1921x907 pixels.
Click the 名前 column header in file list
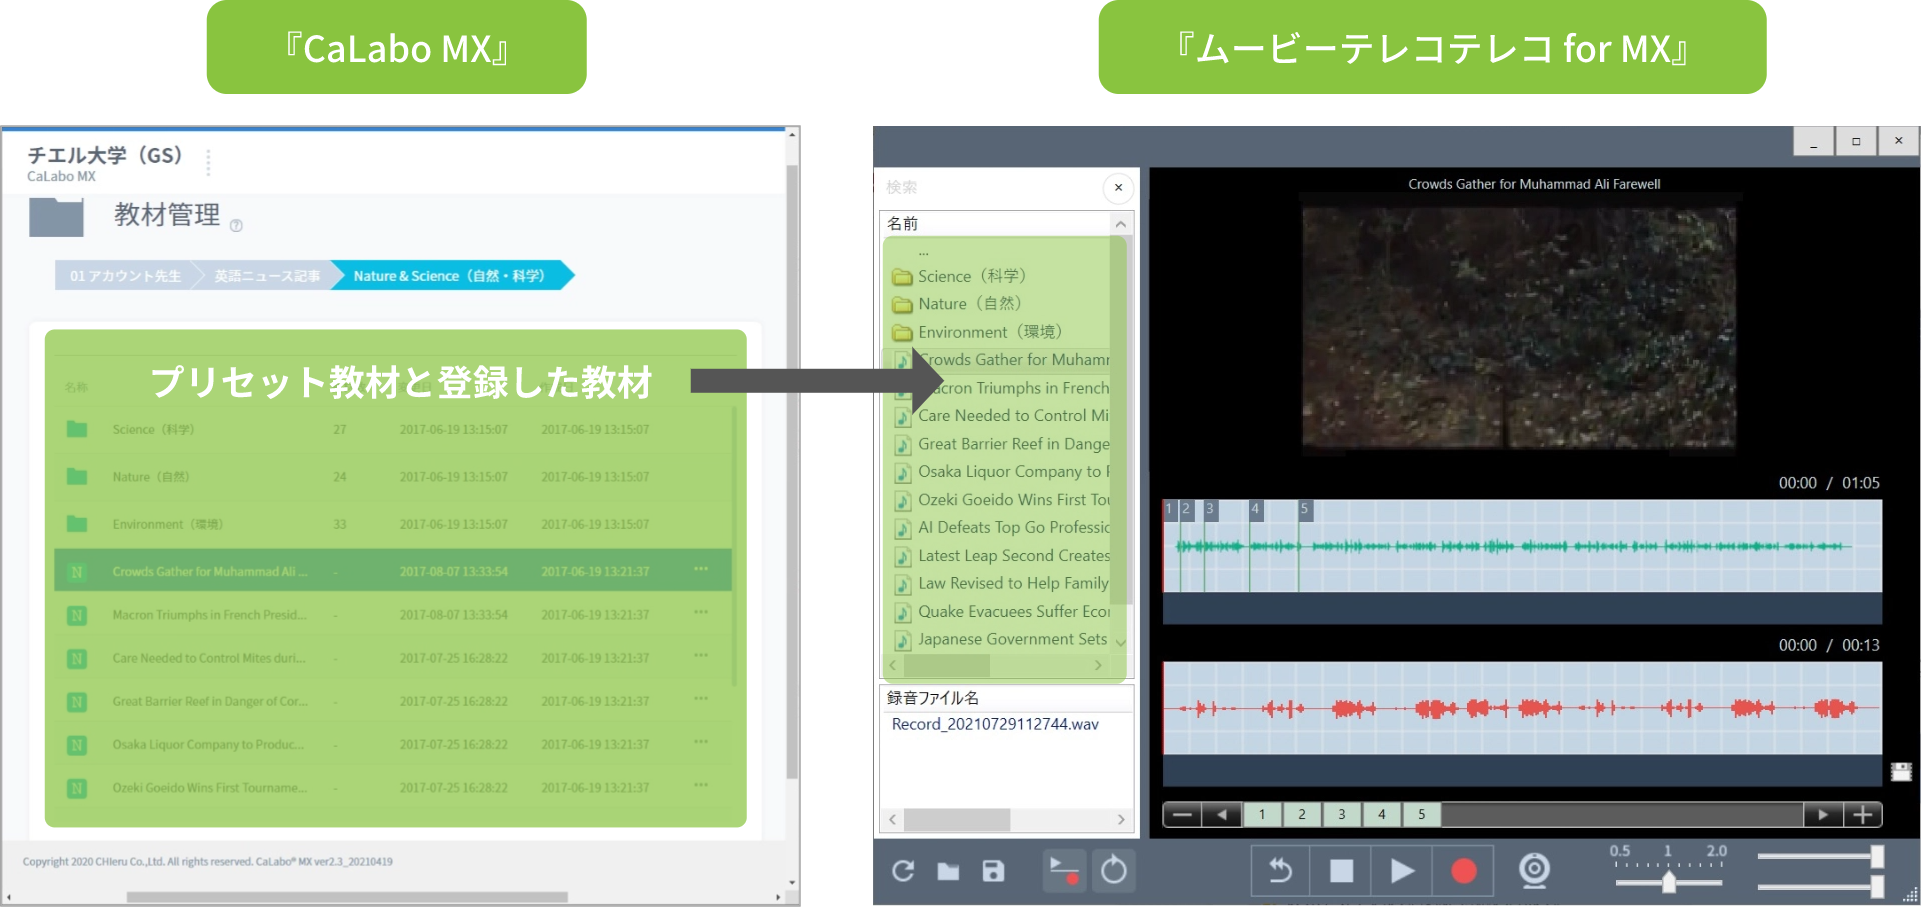(x=995, y=223)
